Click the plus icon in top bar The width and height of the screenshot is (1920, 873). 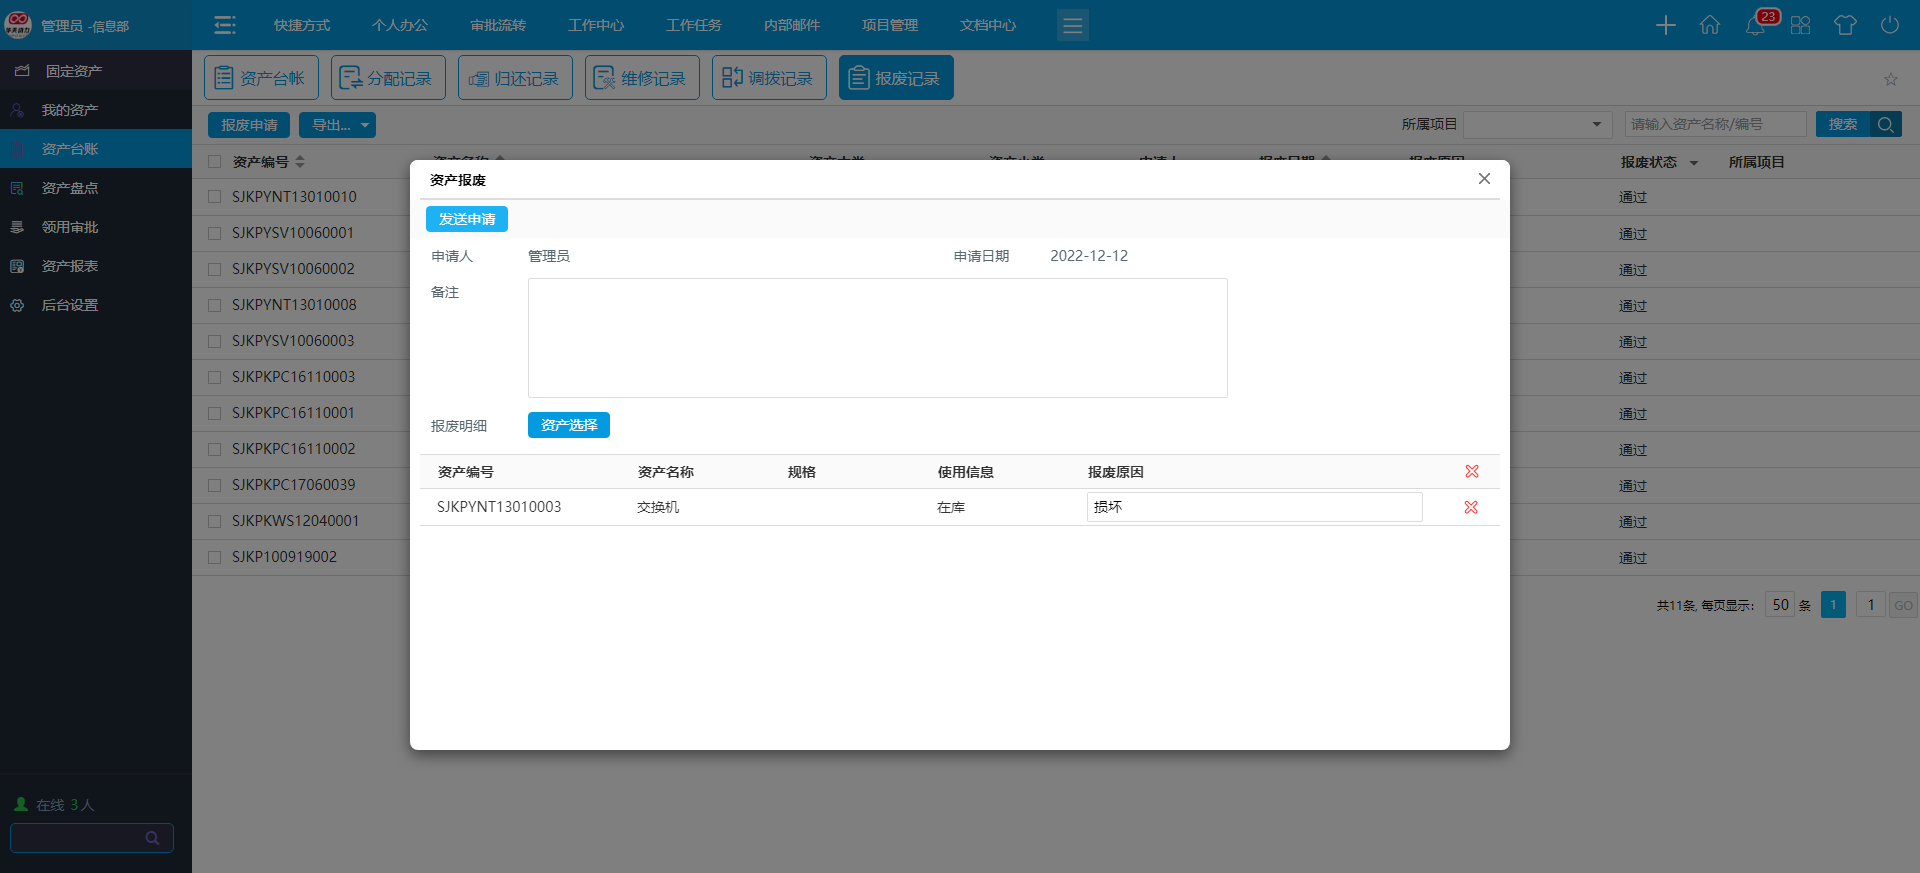click(1665, 25)
